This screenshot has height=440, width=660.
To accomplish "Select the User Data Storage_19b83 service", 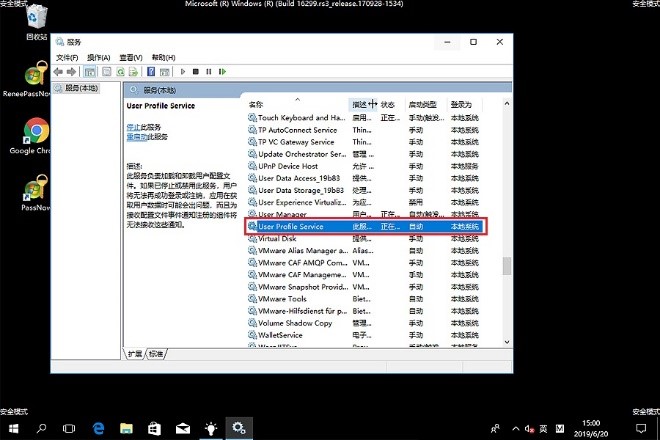I will coord(364,190).
